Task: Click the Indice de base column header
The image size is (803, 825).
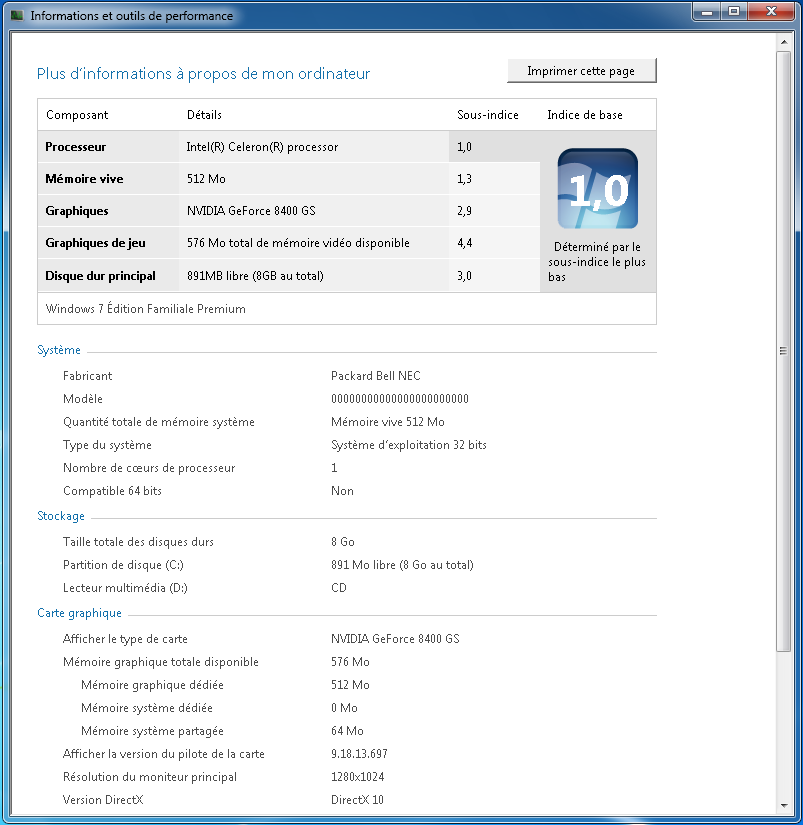Action: [585, 115]
